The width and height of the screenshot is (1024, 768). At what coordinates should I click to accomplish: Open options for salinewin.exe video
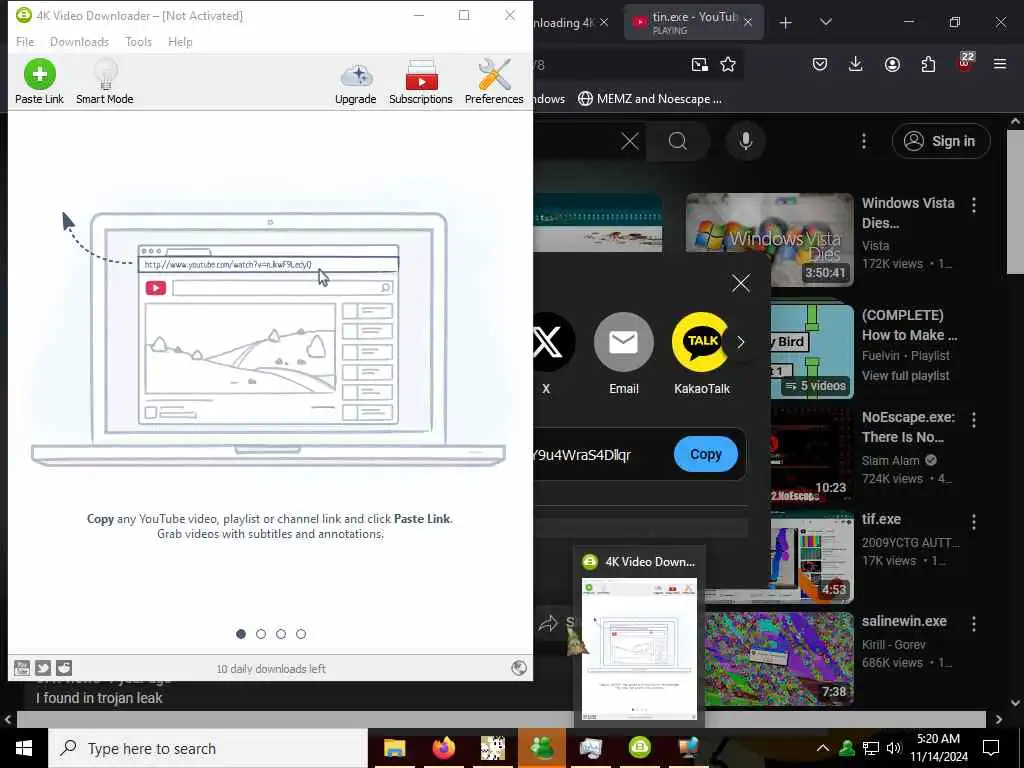[974, 624]
